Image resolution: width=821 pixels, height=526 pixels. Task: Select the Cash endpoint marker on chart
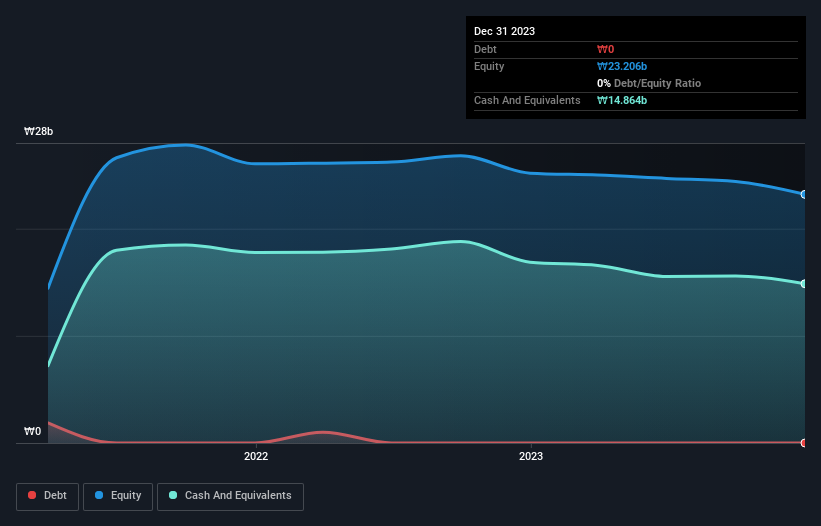804,284
